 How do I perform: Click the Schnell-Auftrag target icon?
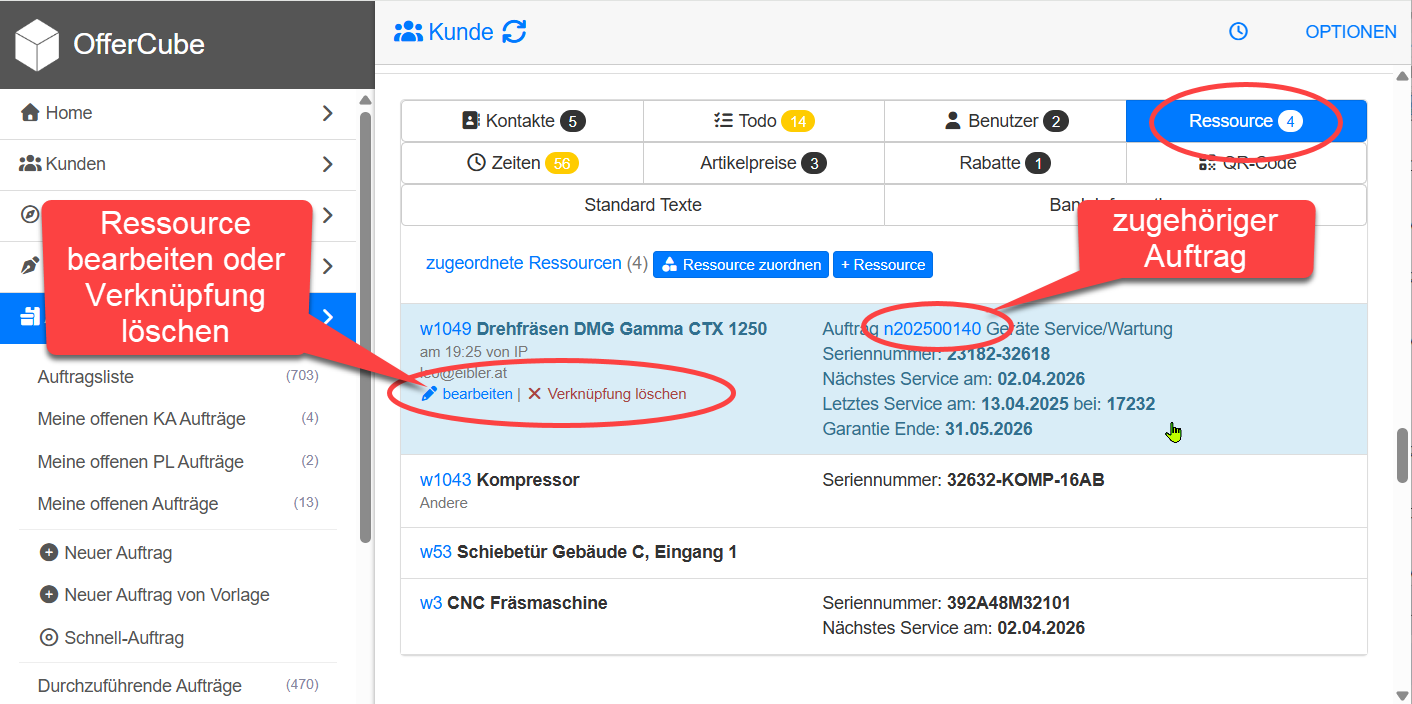pos(48,638)
